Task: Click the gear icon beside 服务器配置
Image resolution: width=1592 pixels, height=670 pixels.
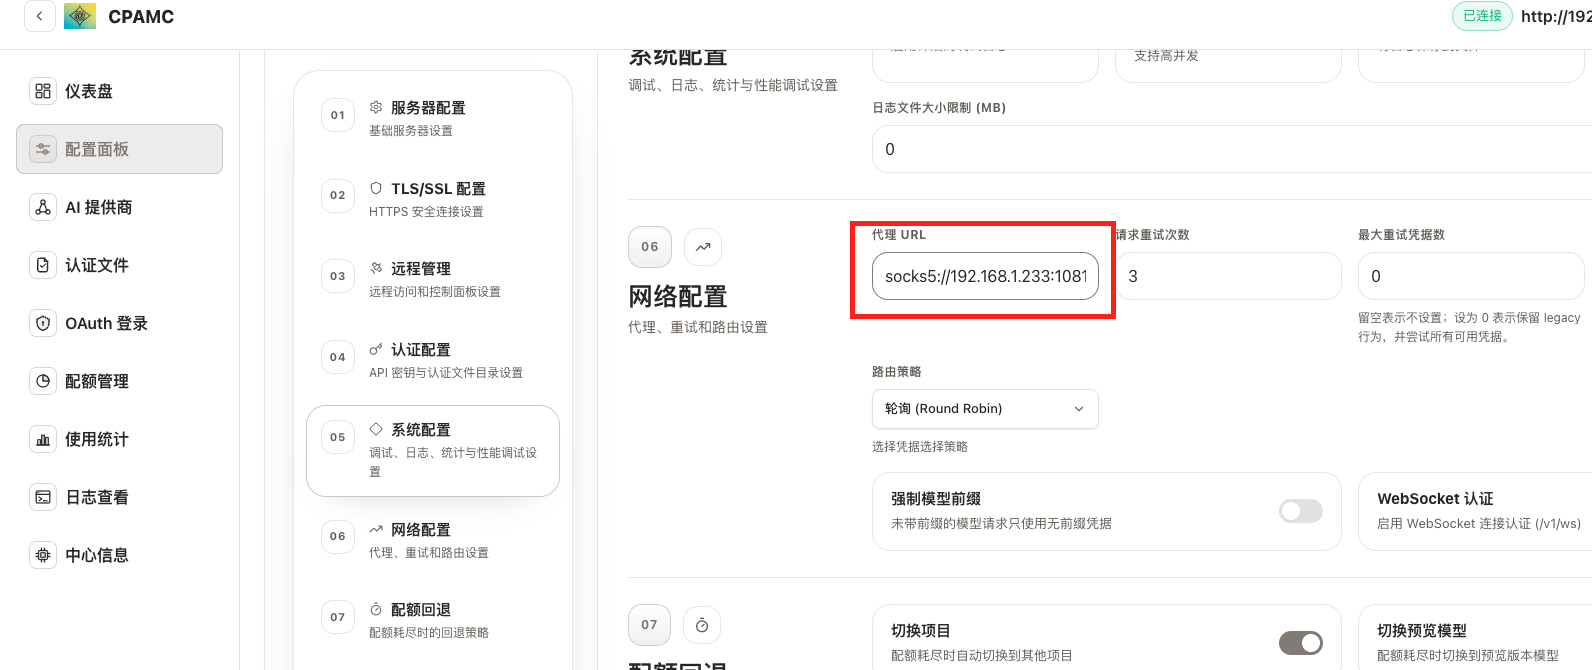Action: coord(376,107)
